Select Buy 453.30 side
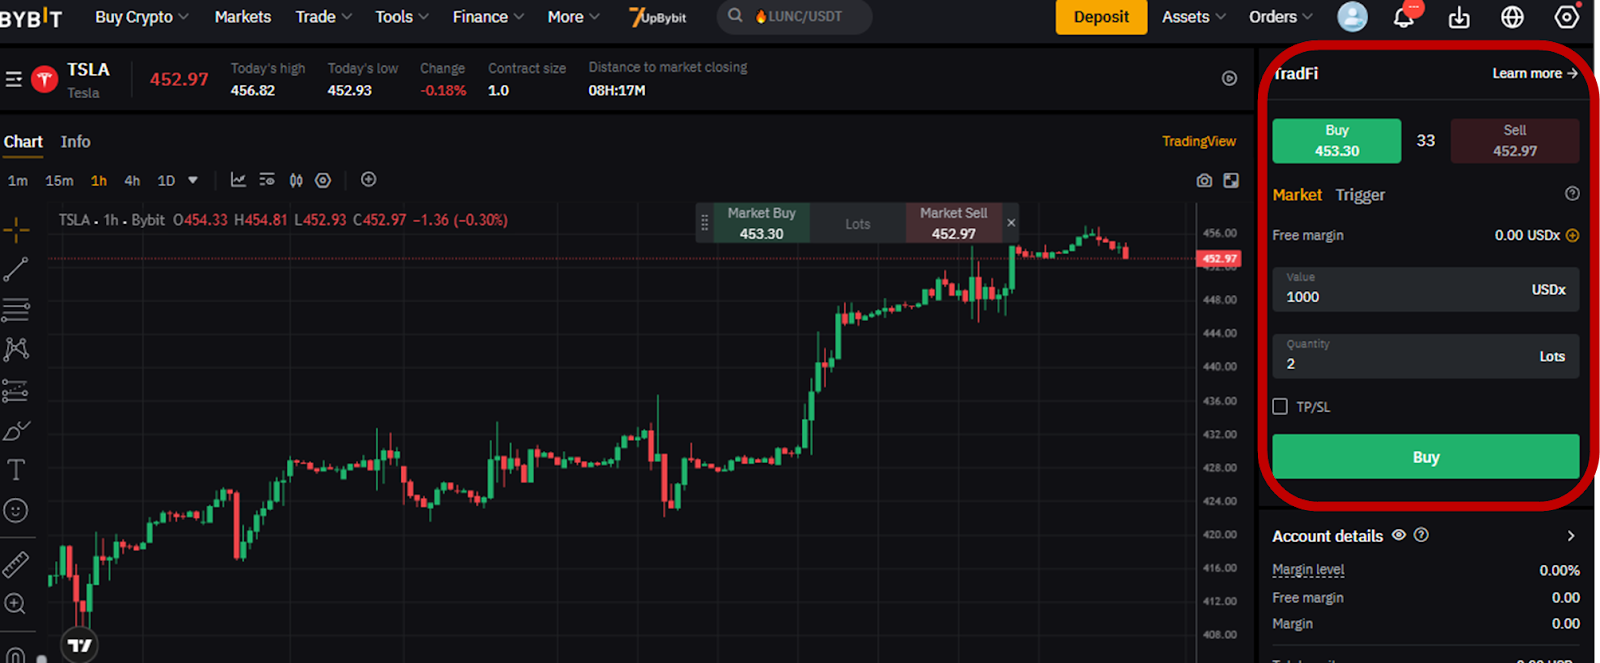The image size is (1600, 663). click(x=1337, y=141)
